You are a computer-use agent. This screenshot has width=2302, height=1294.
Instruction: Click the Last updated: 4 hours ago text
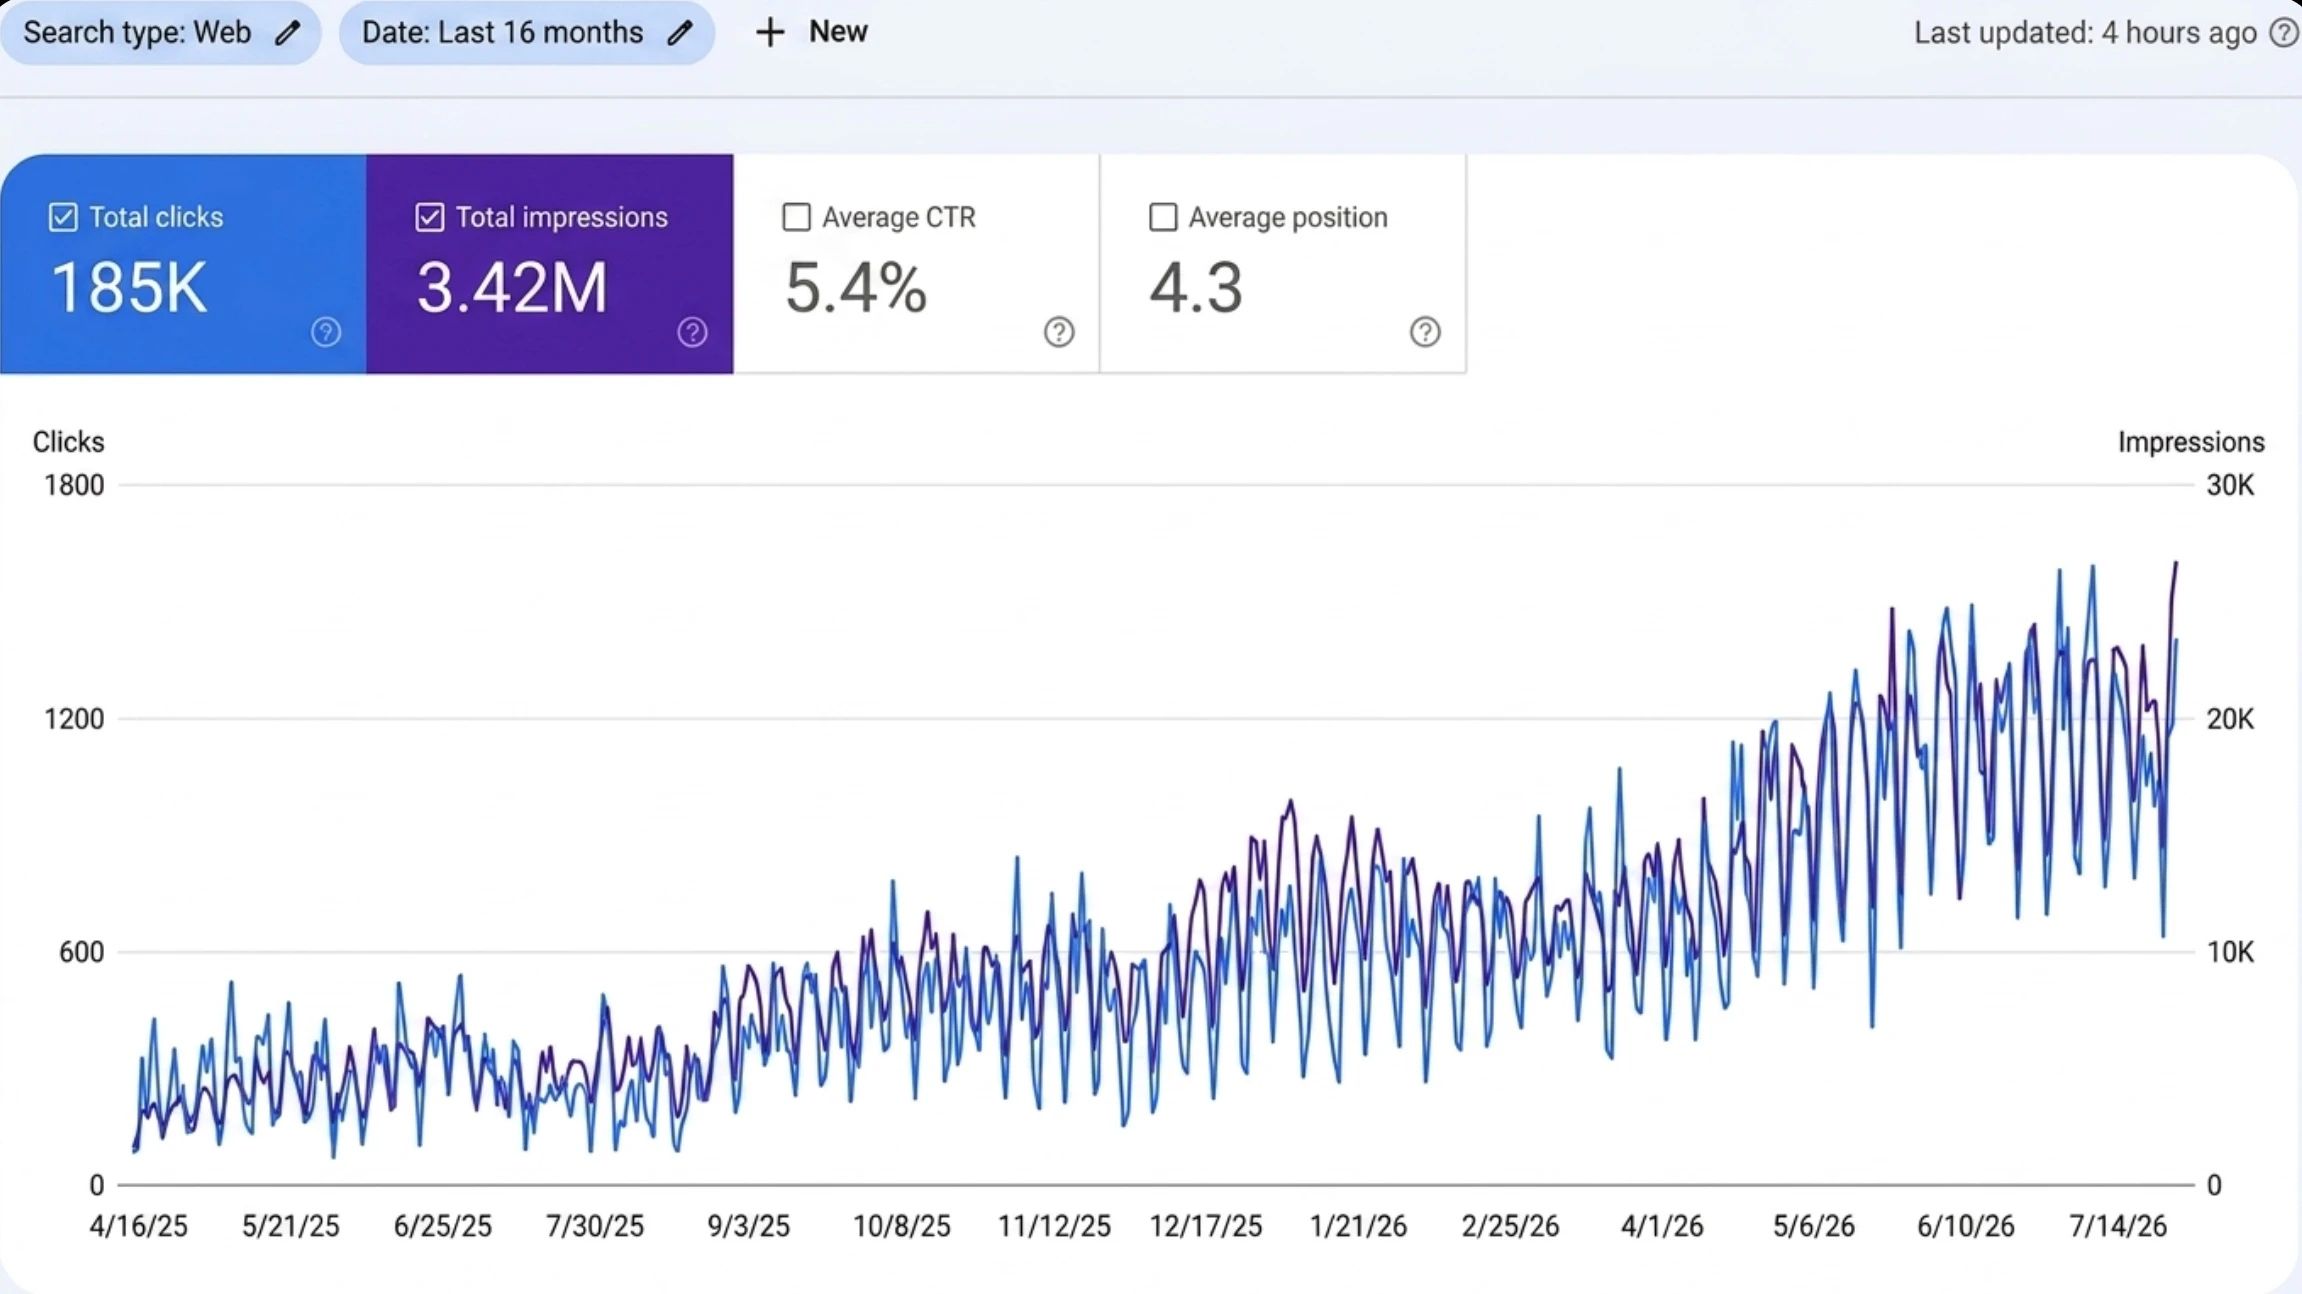coord(2085,33)
